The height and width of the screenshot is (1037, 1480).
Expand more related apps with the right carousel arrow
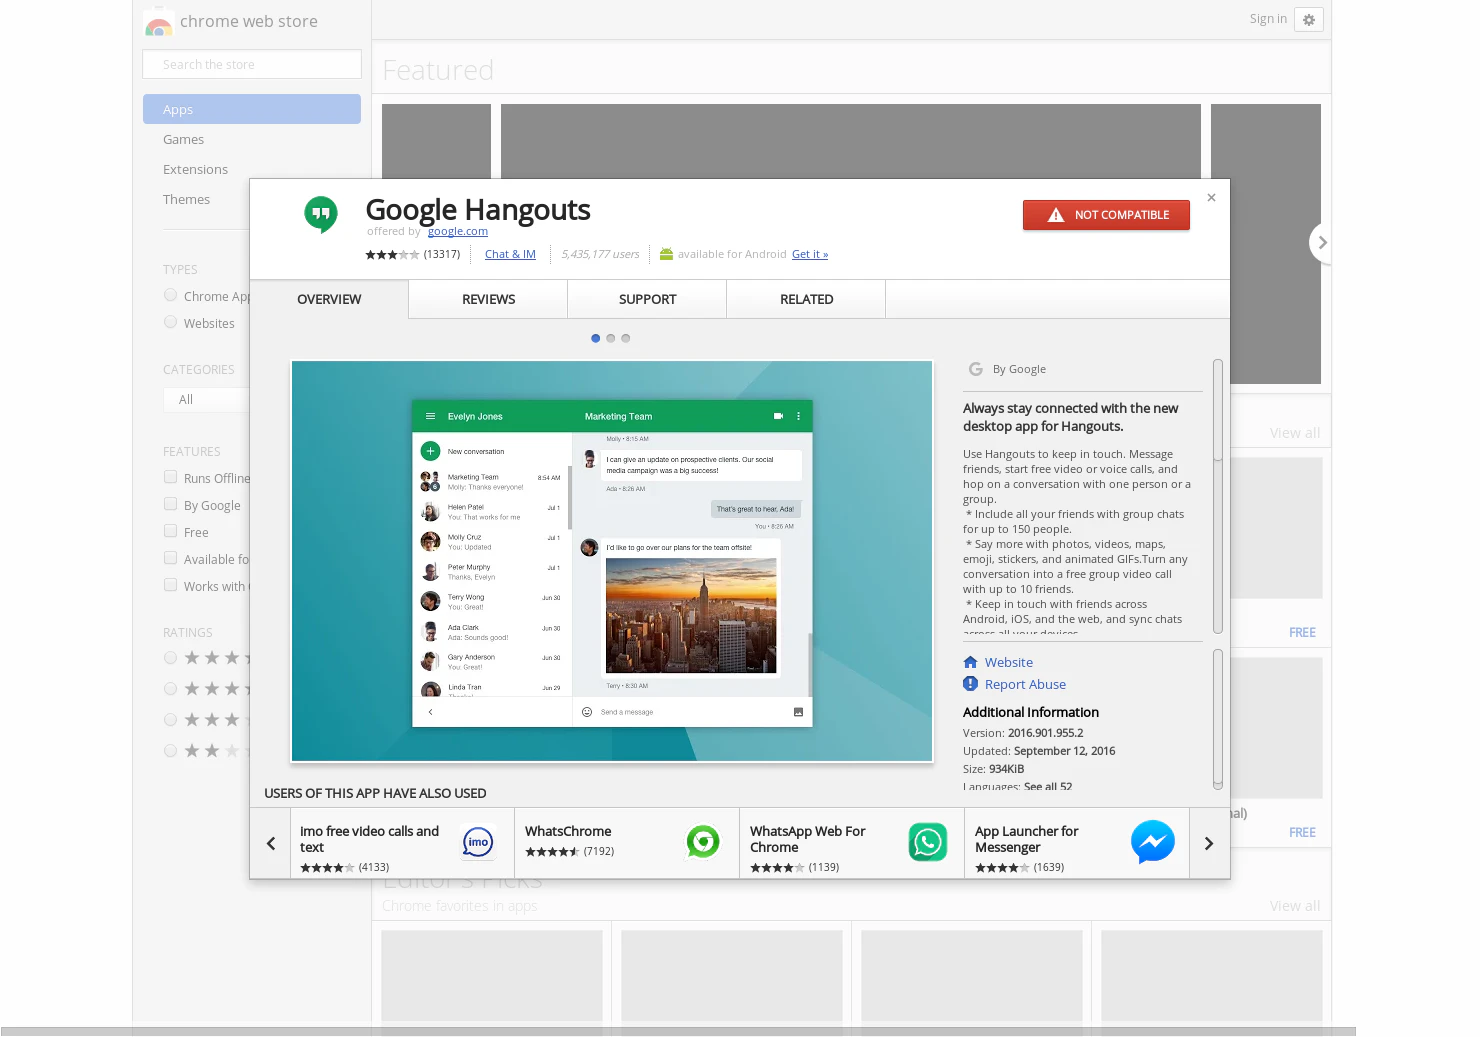(1209, 842)
